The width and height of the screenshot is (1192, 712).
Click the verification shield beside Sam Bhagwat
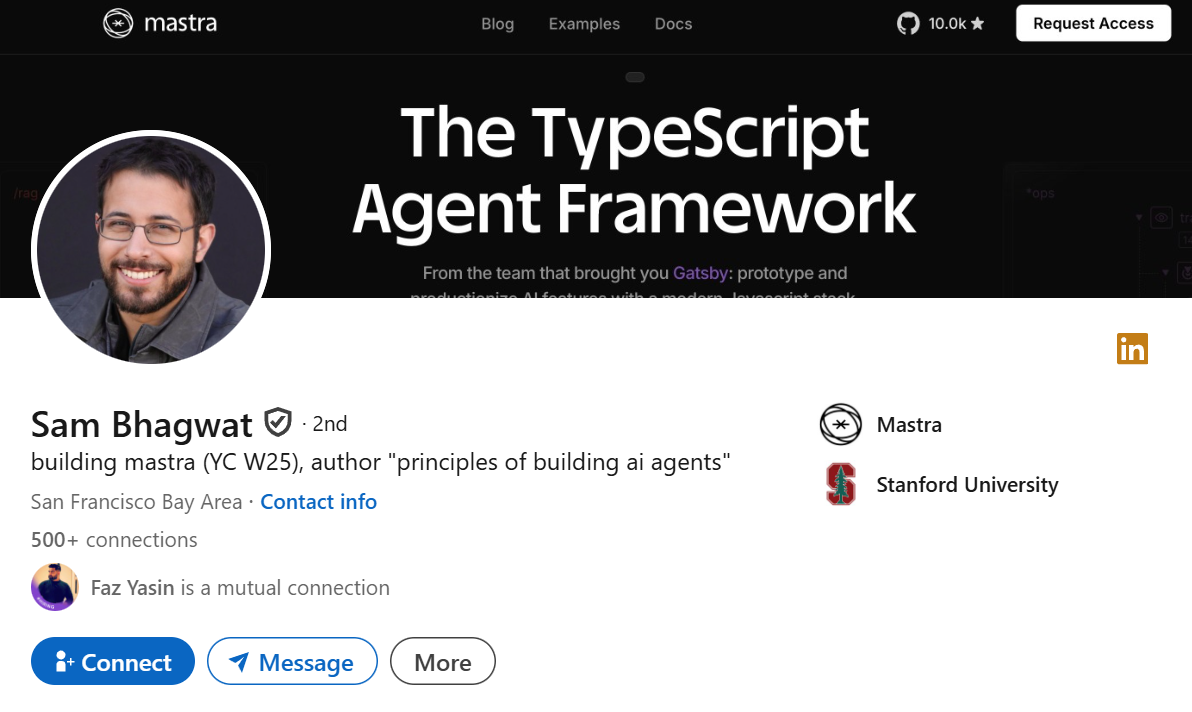coord(278,424)
